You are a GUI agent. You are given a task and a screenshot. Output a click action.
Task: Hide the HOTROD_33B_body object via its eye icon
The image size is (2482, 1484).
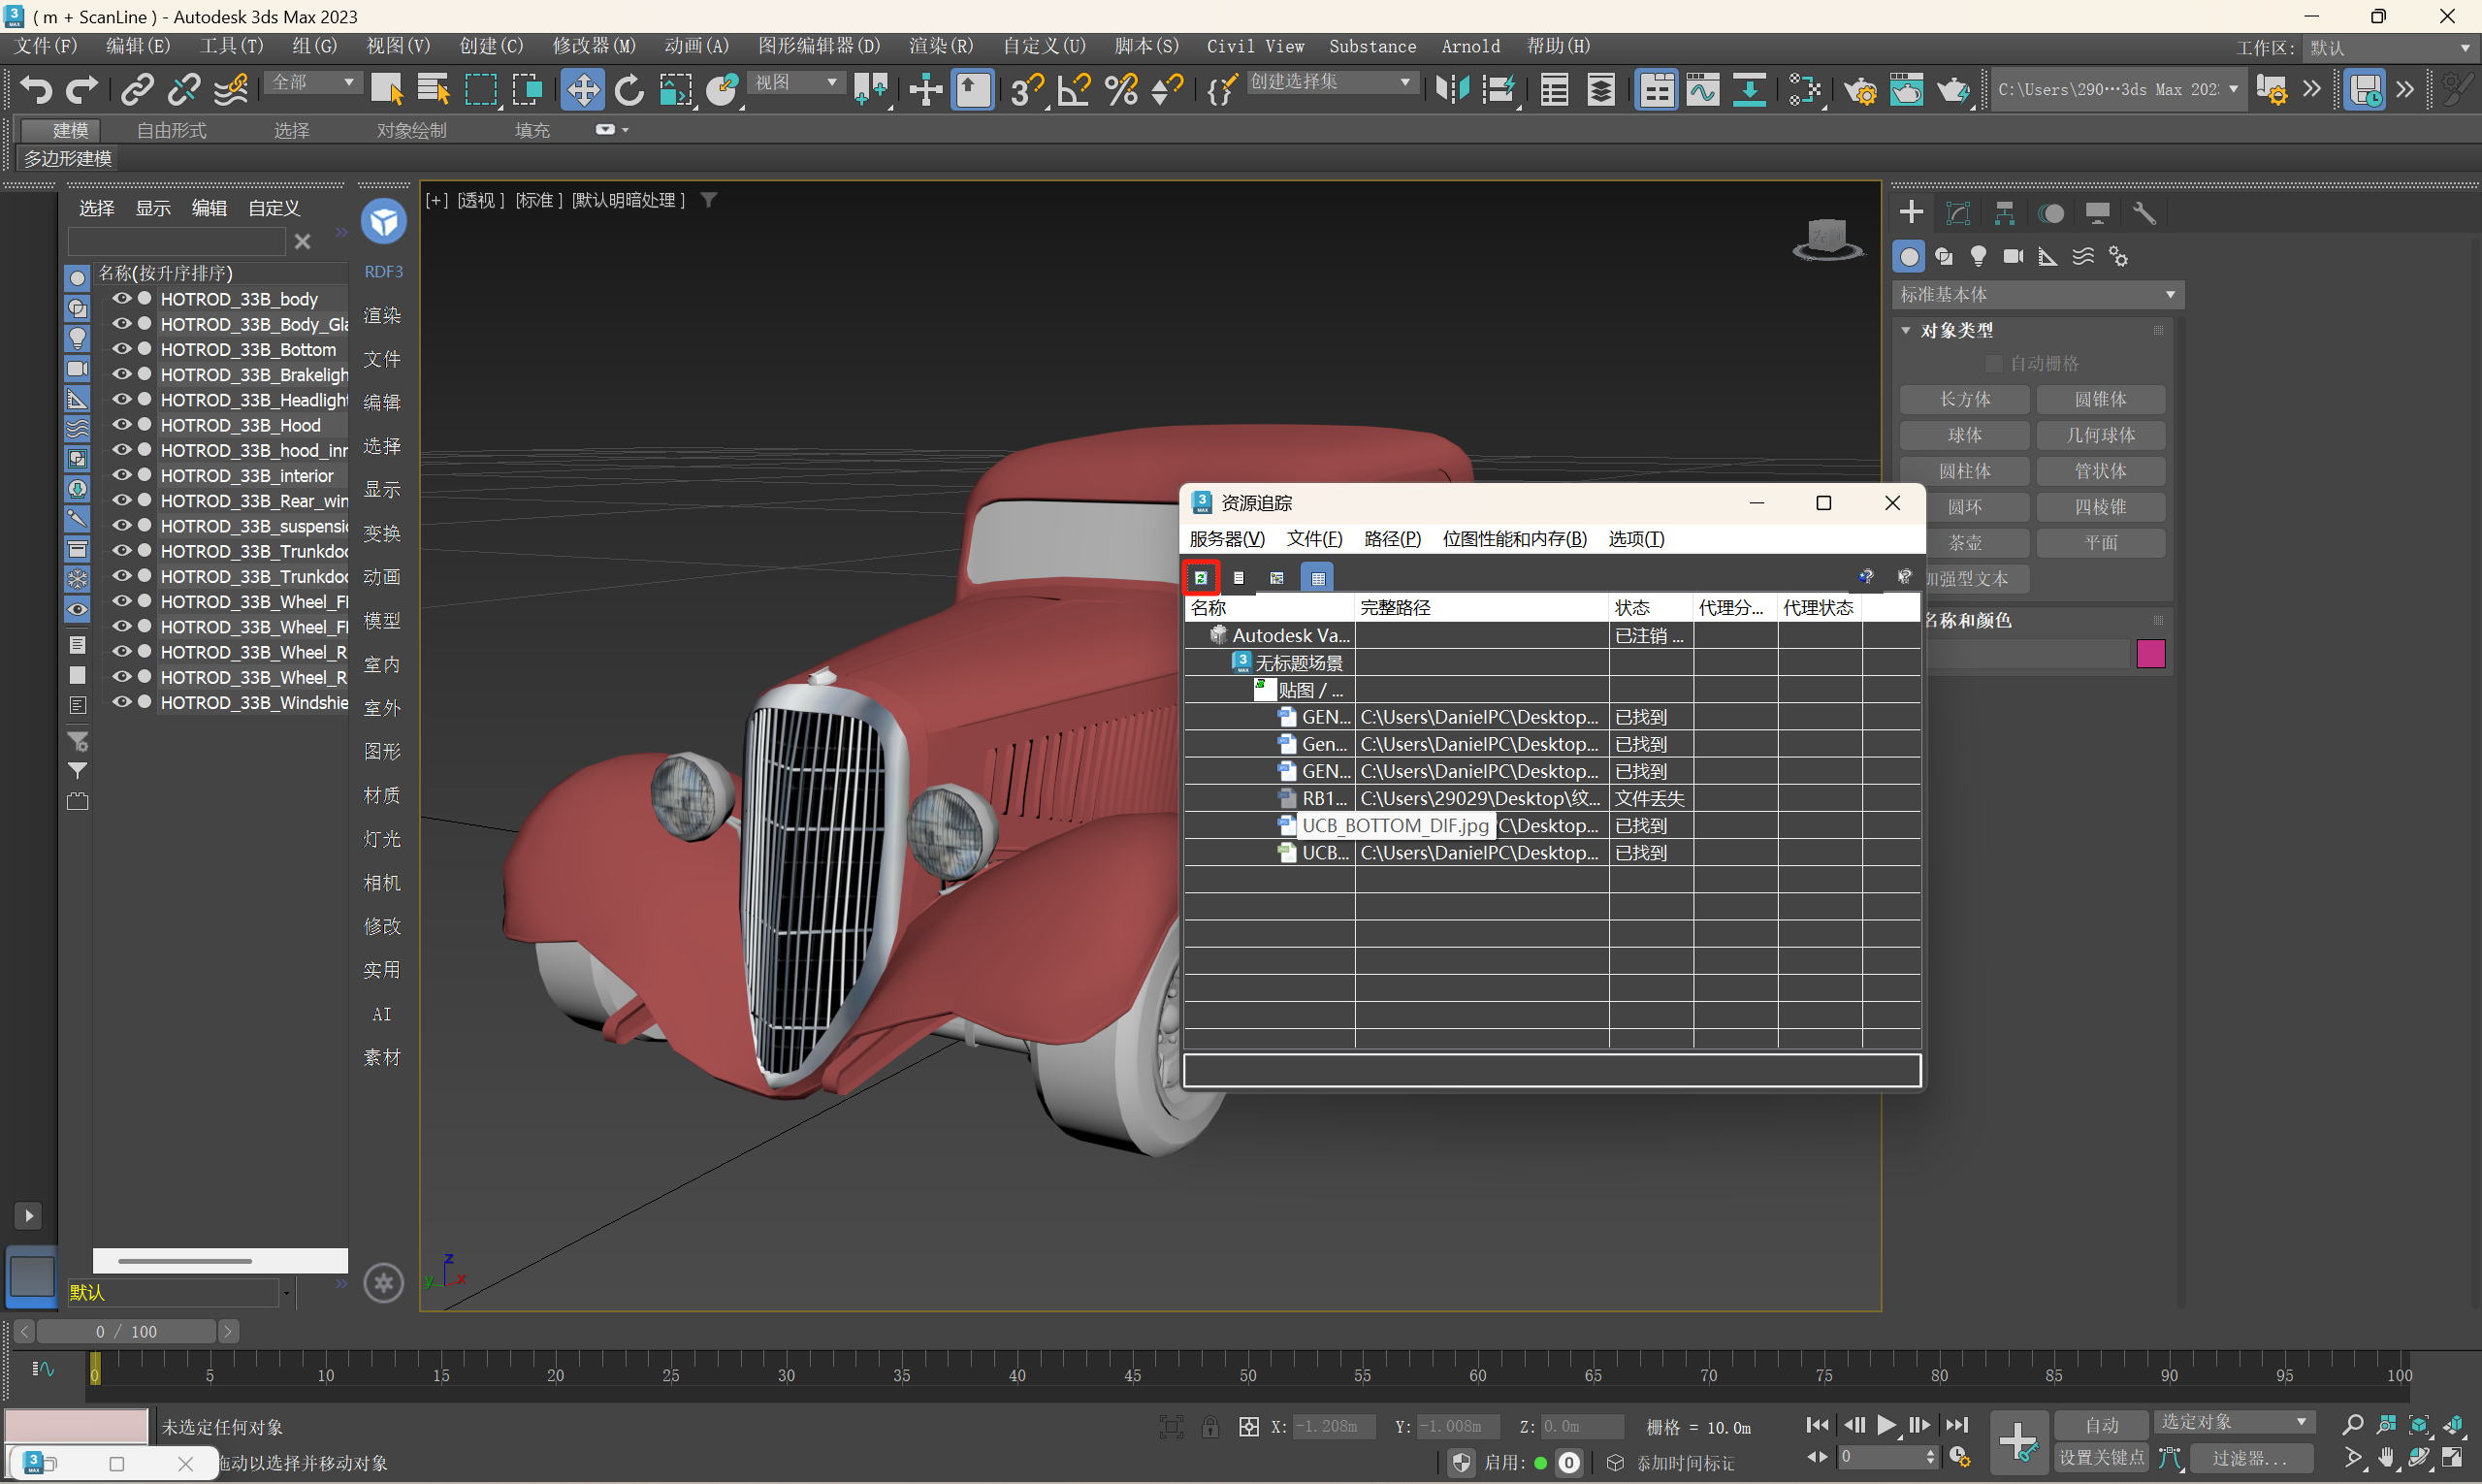point(122,299)
